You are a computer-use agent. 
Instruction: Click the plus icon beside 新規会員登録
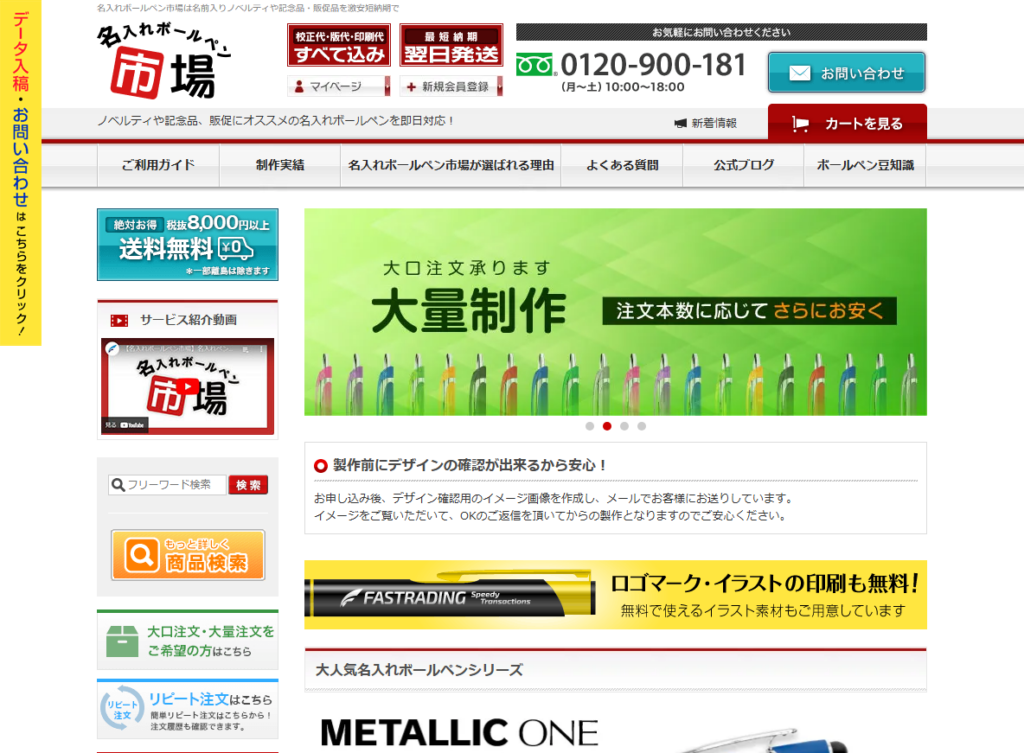[x=411, y=87]
